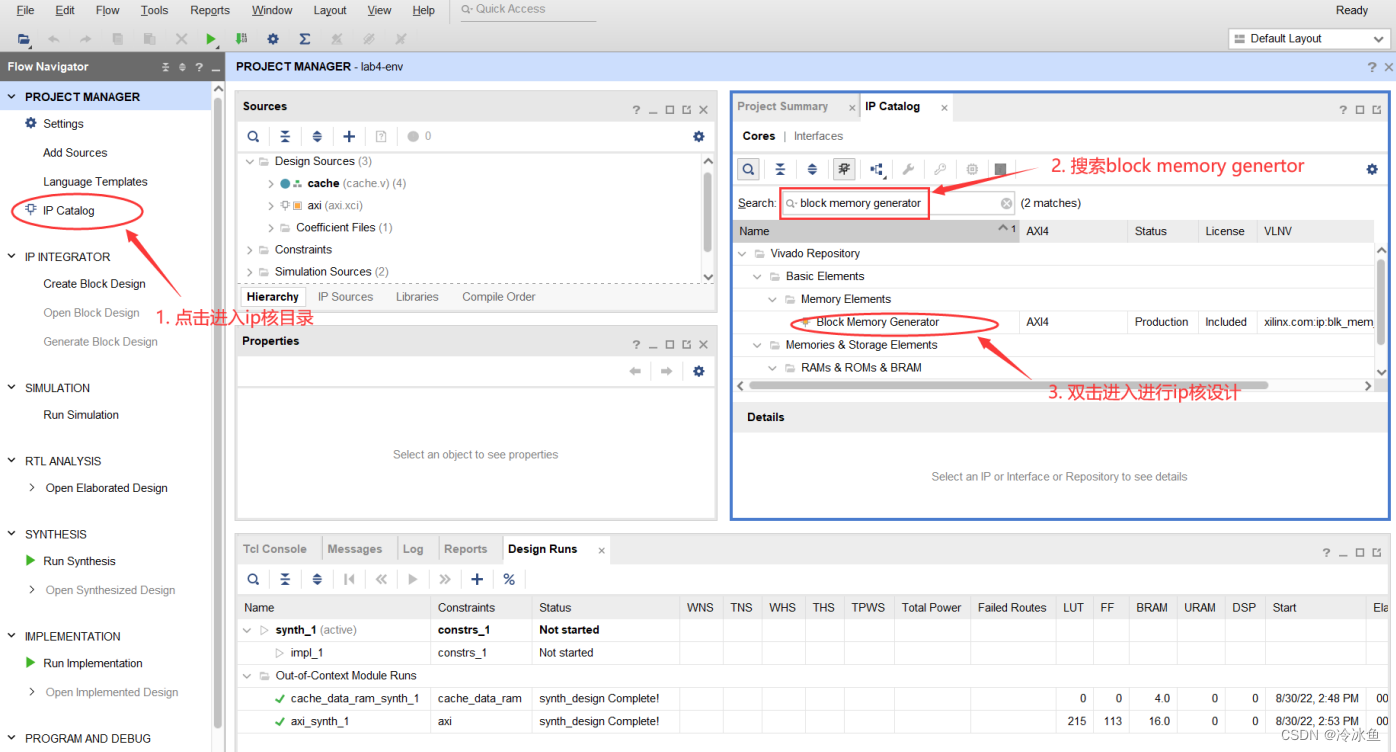The width and height of the screenshot is (1396, 752).
Task: Collapse the PROJECT MANAGER section
Action: point(12,97)
